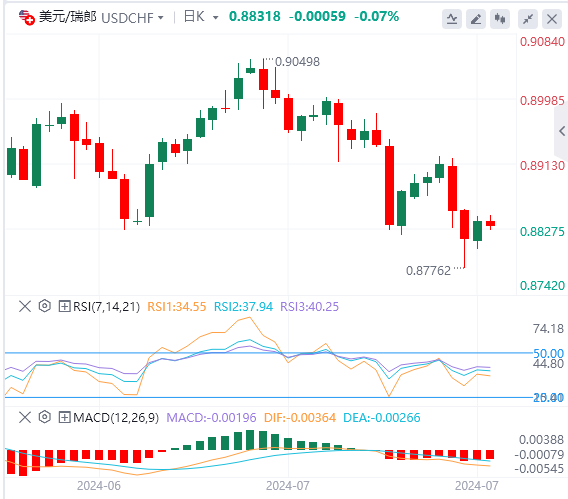
Task: Click the percent change -0.07%
Action: tap(376, 16)
